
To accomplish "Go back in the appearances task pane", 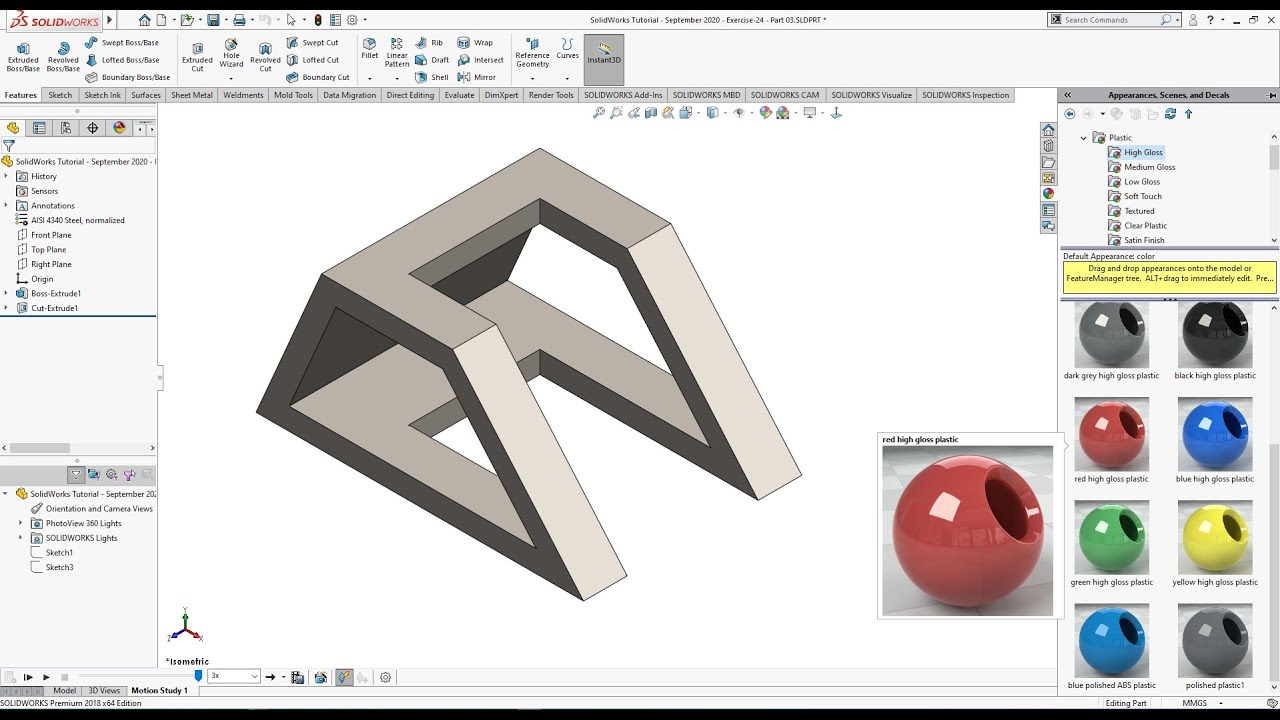I will pyautogui.click(x=1070, y=114).
